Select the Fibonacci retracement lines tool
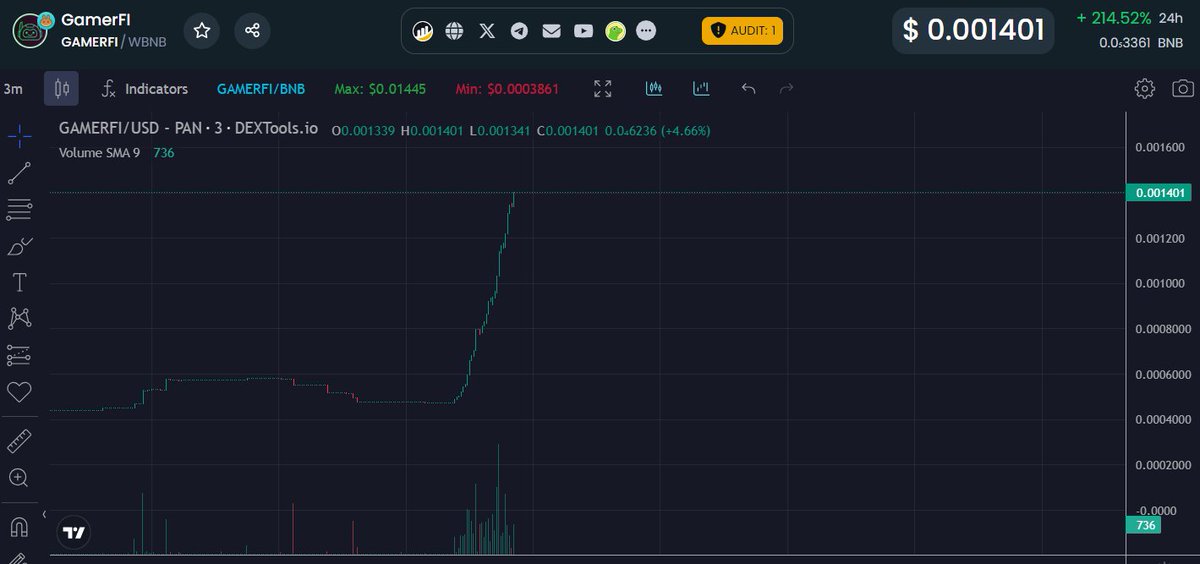 click(19, 209)
